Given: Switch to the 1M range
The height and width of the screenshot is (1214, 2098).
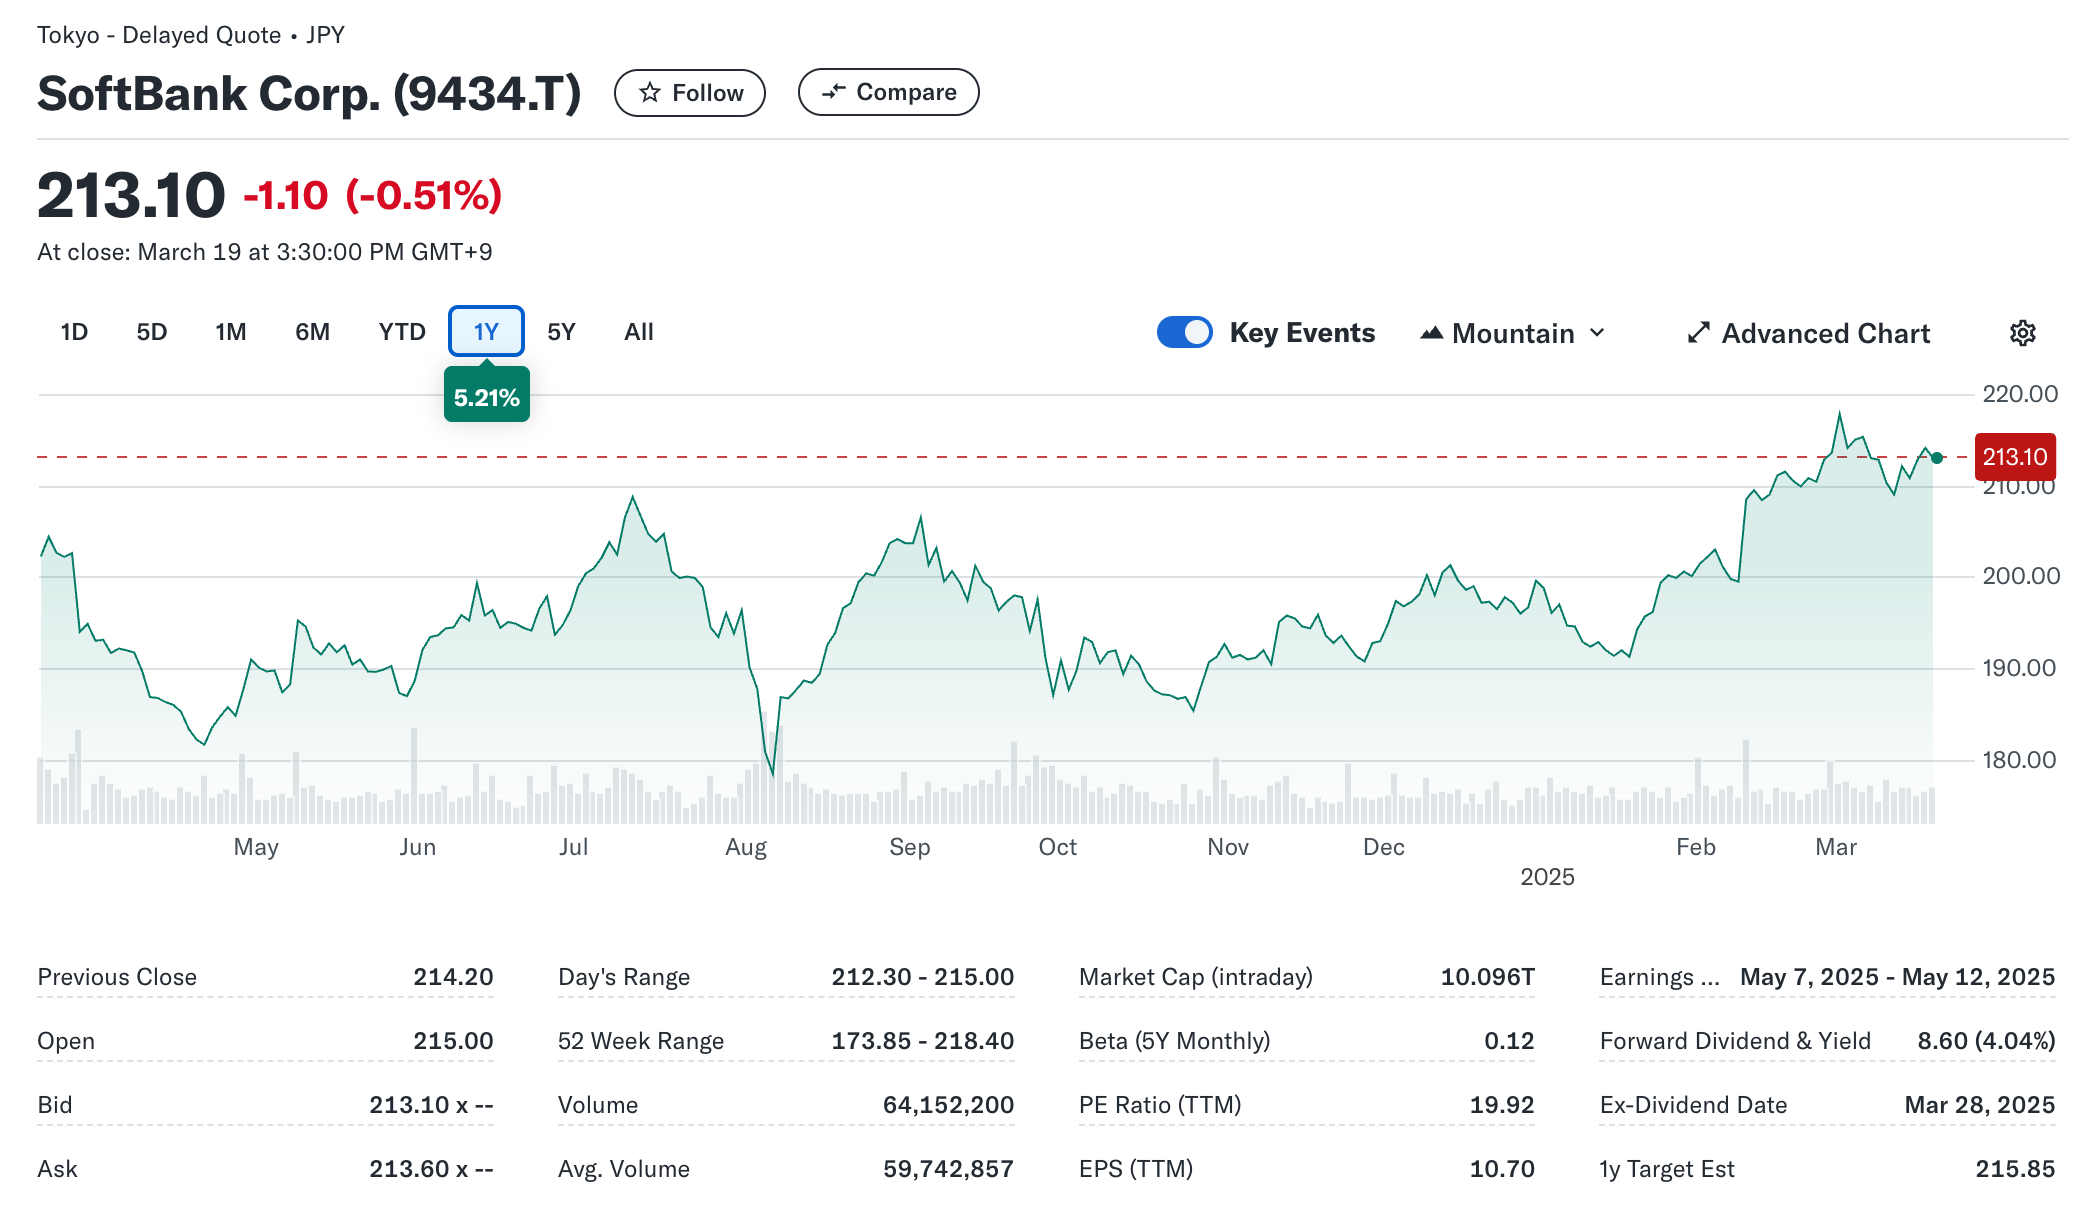Looking at the screenshot, I should click(230, 332).
